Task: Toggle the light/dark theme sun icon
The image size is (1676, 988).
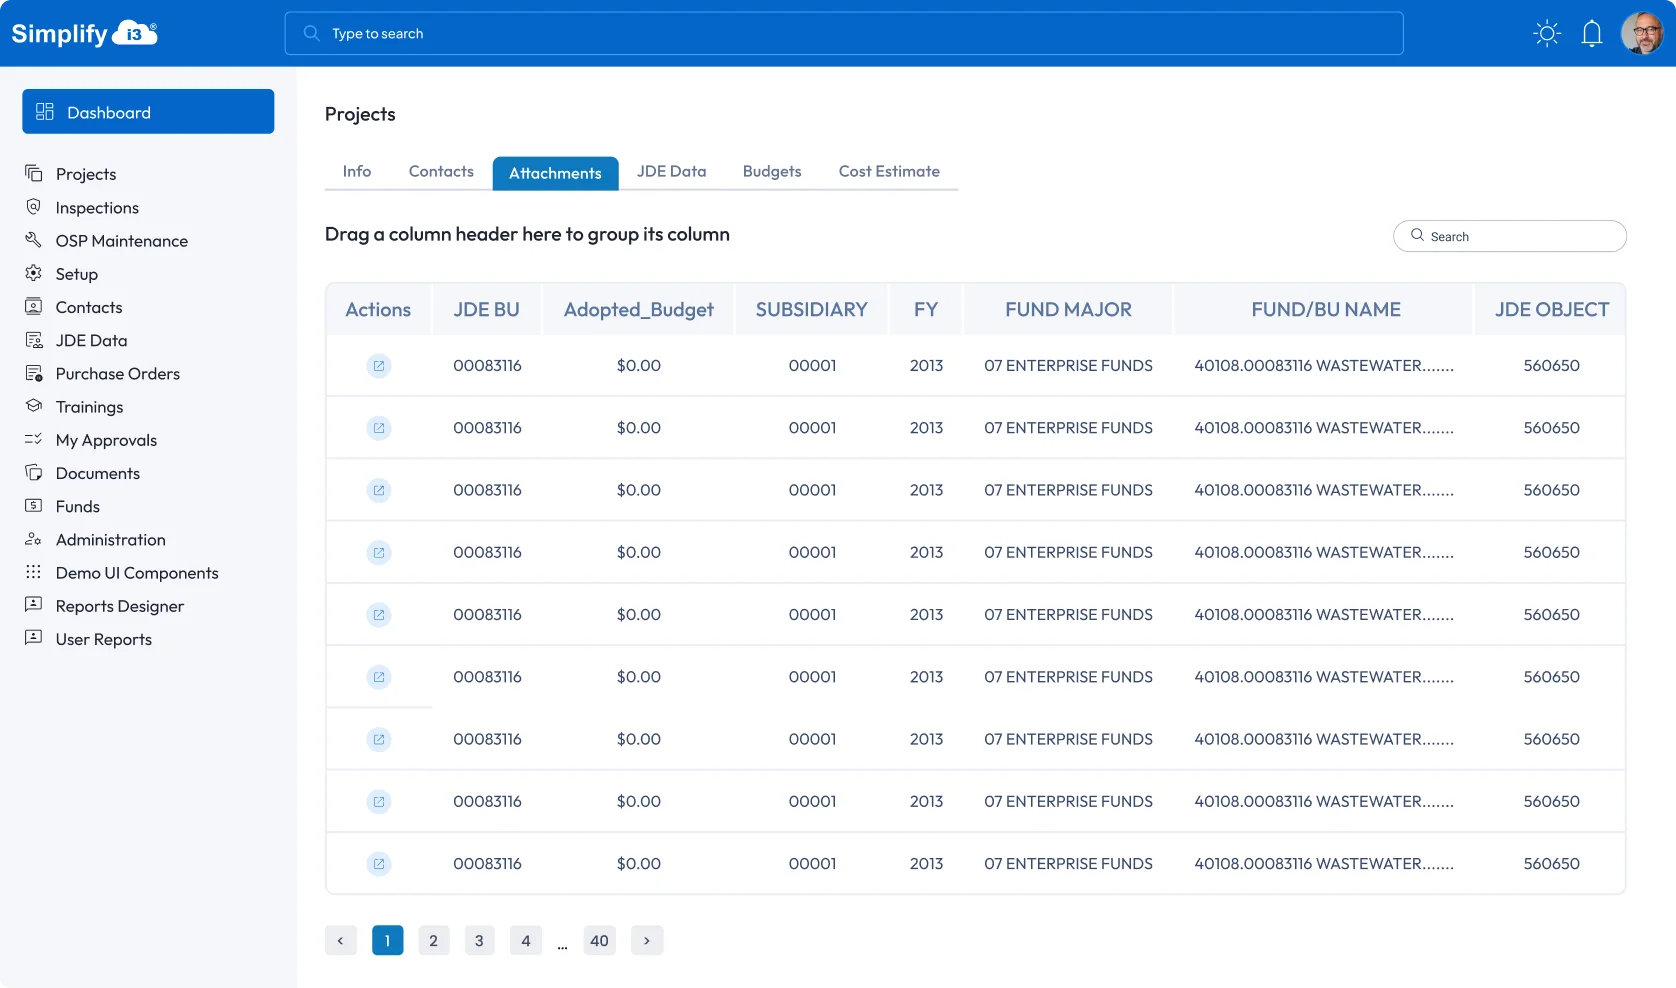Action: (x=1547, y=34)
